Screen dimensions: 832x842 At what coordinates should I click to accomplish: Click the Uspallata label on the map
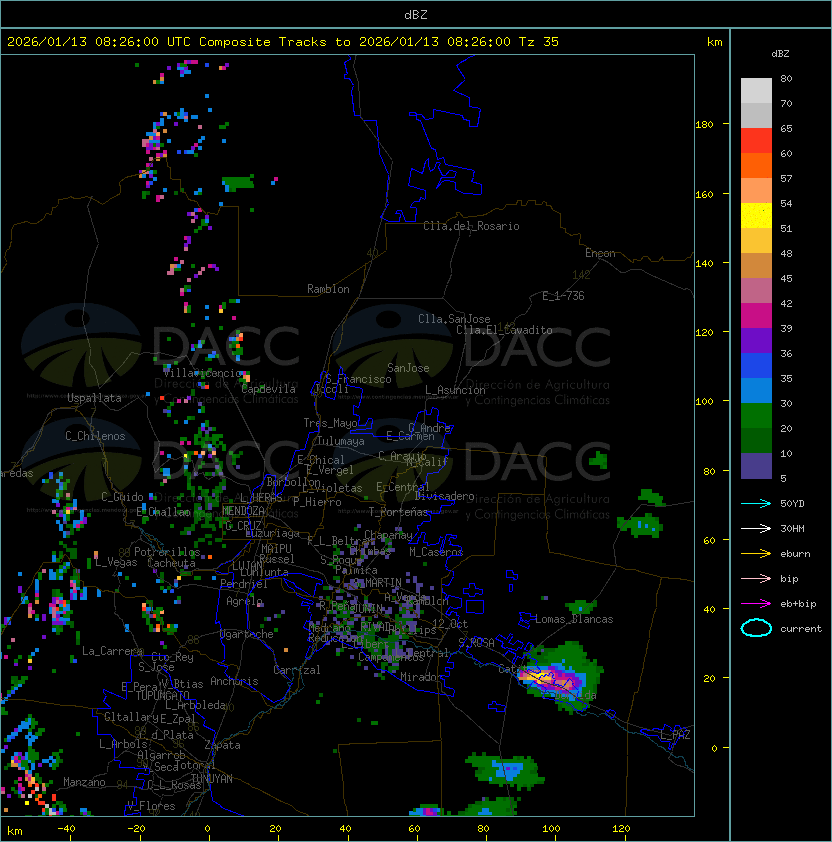click(95, 398)
